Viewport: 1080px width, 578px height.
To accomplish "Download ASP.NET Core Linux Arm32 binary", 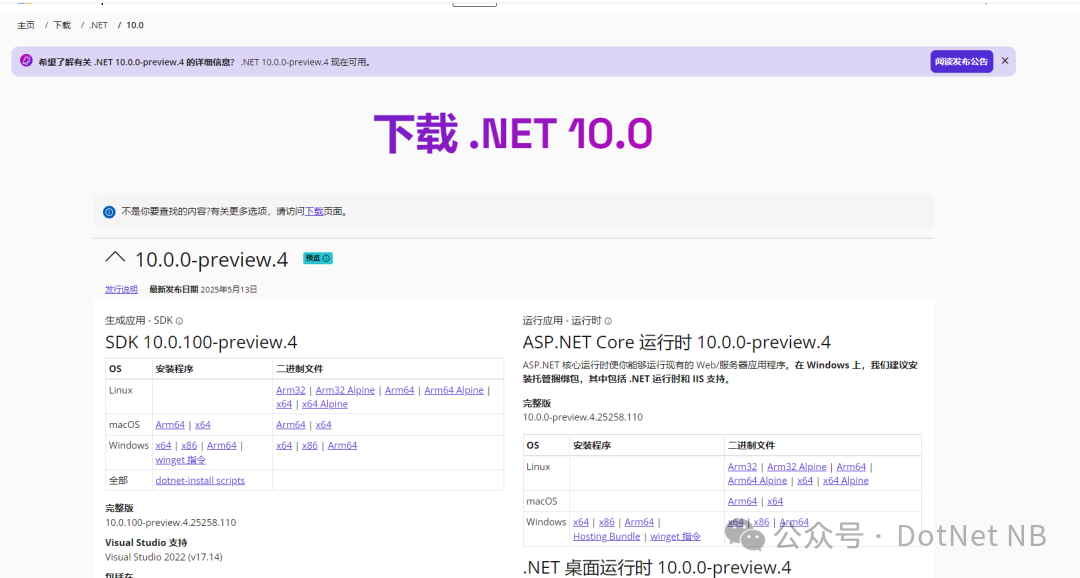I will (x=742, y=466).
